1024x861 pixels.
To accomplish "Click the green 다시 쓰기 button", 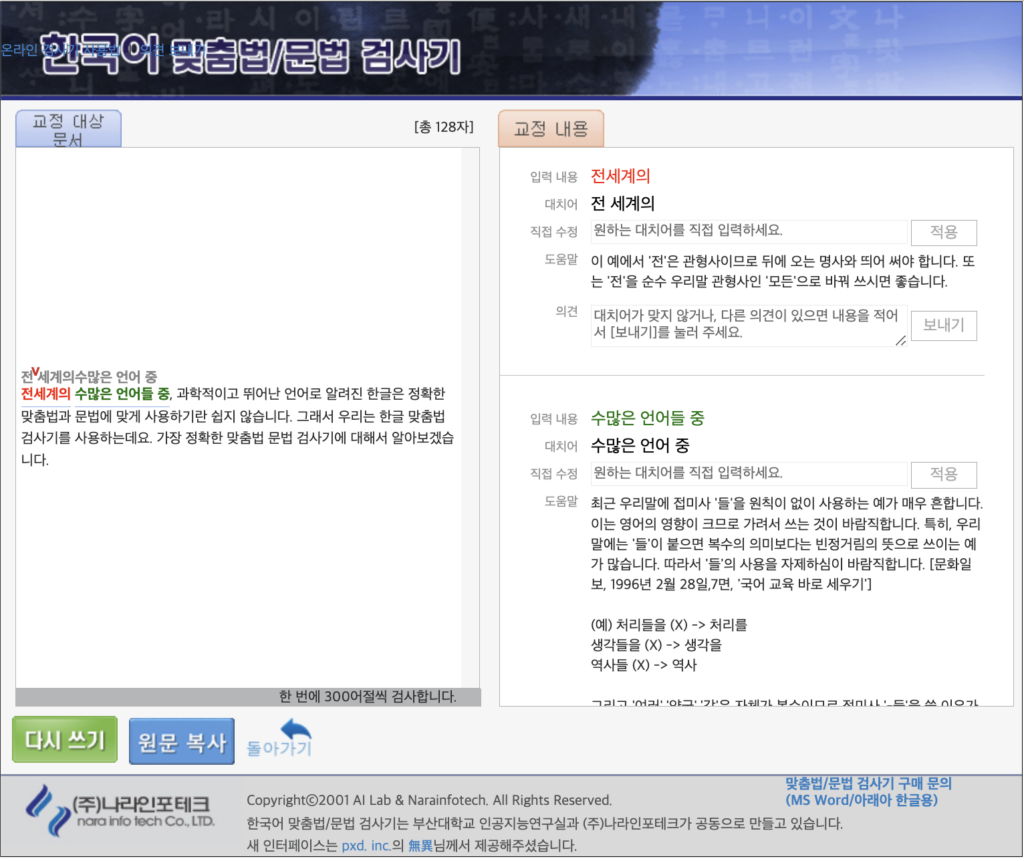I will [x=64, y=739].
